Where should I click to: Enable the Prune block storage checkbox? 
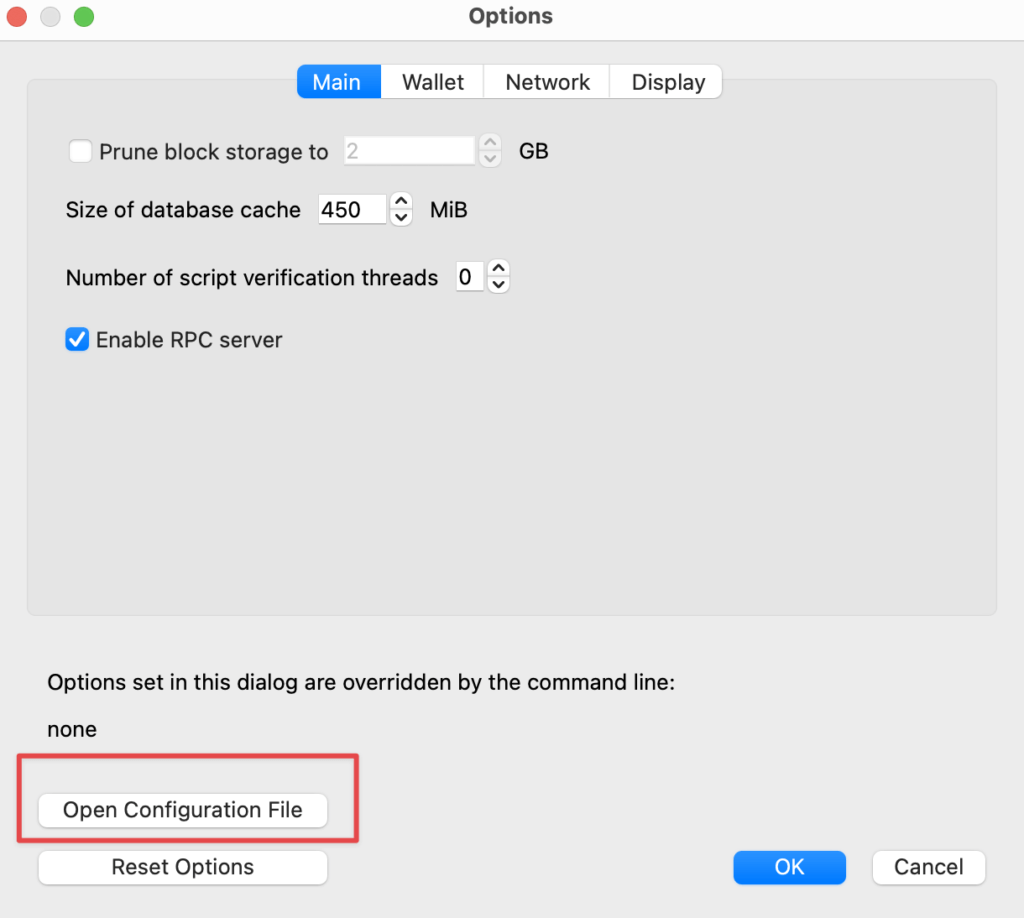click(80, 152)
